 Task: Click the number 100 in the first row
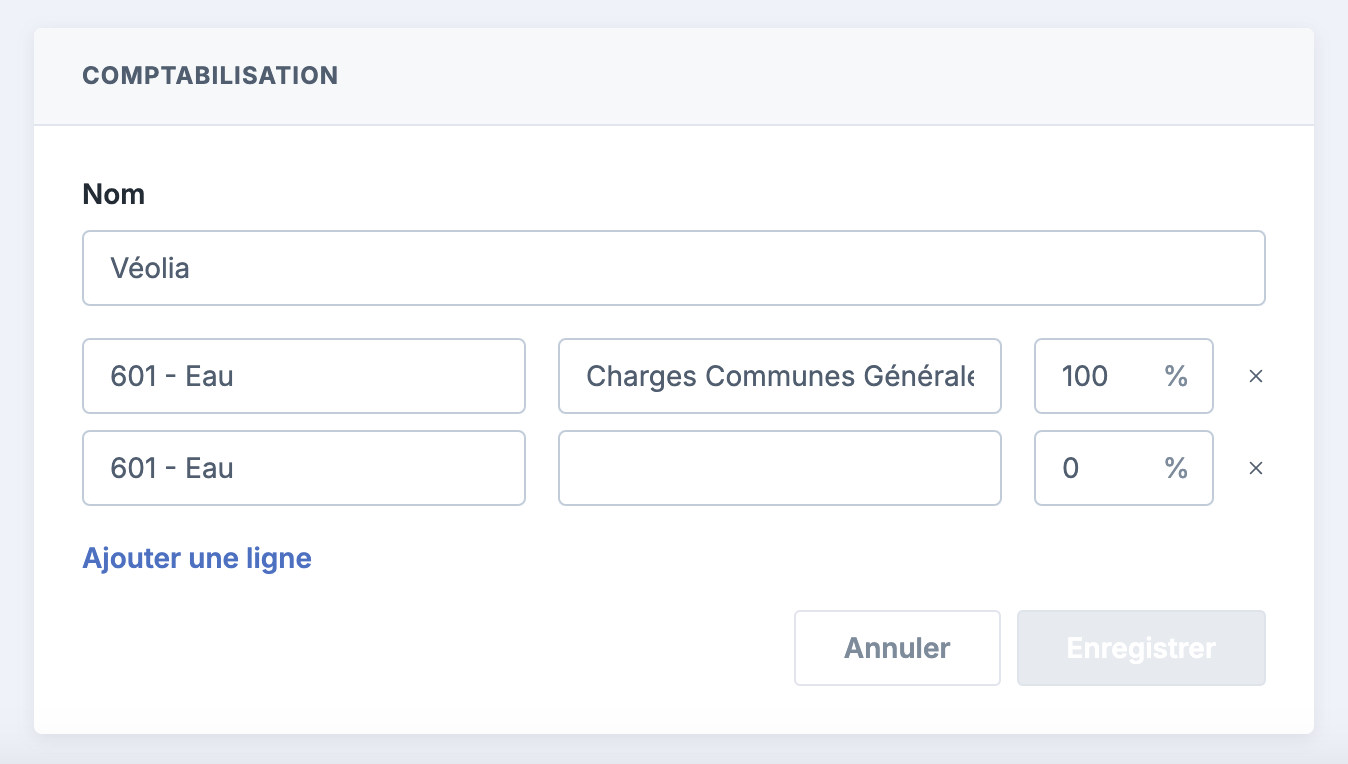(1085, 376)
